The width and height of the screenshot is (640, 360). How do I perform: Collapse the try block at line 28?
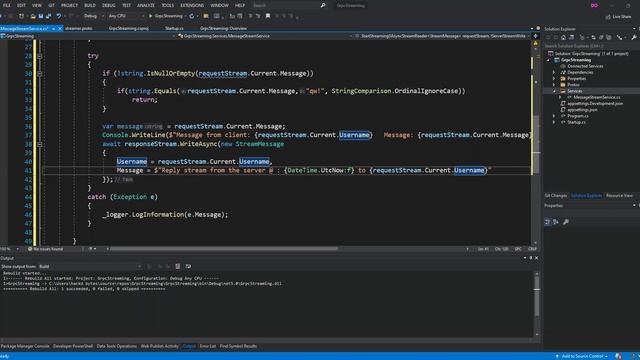40,56
